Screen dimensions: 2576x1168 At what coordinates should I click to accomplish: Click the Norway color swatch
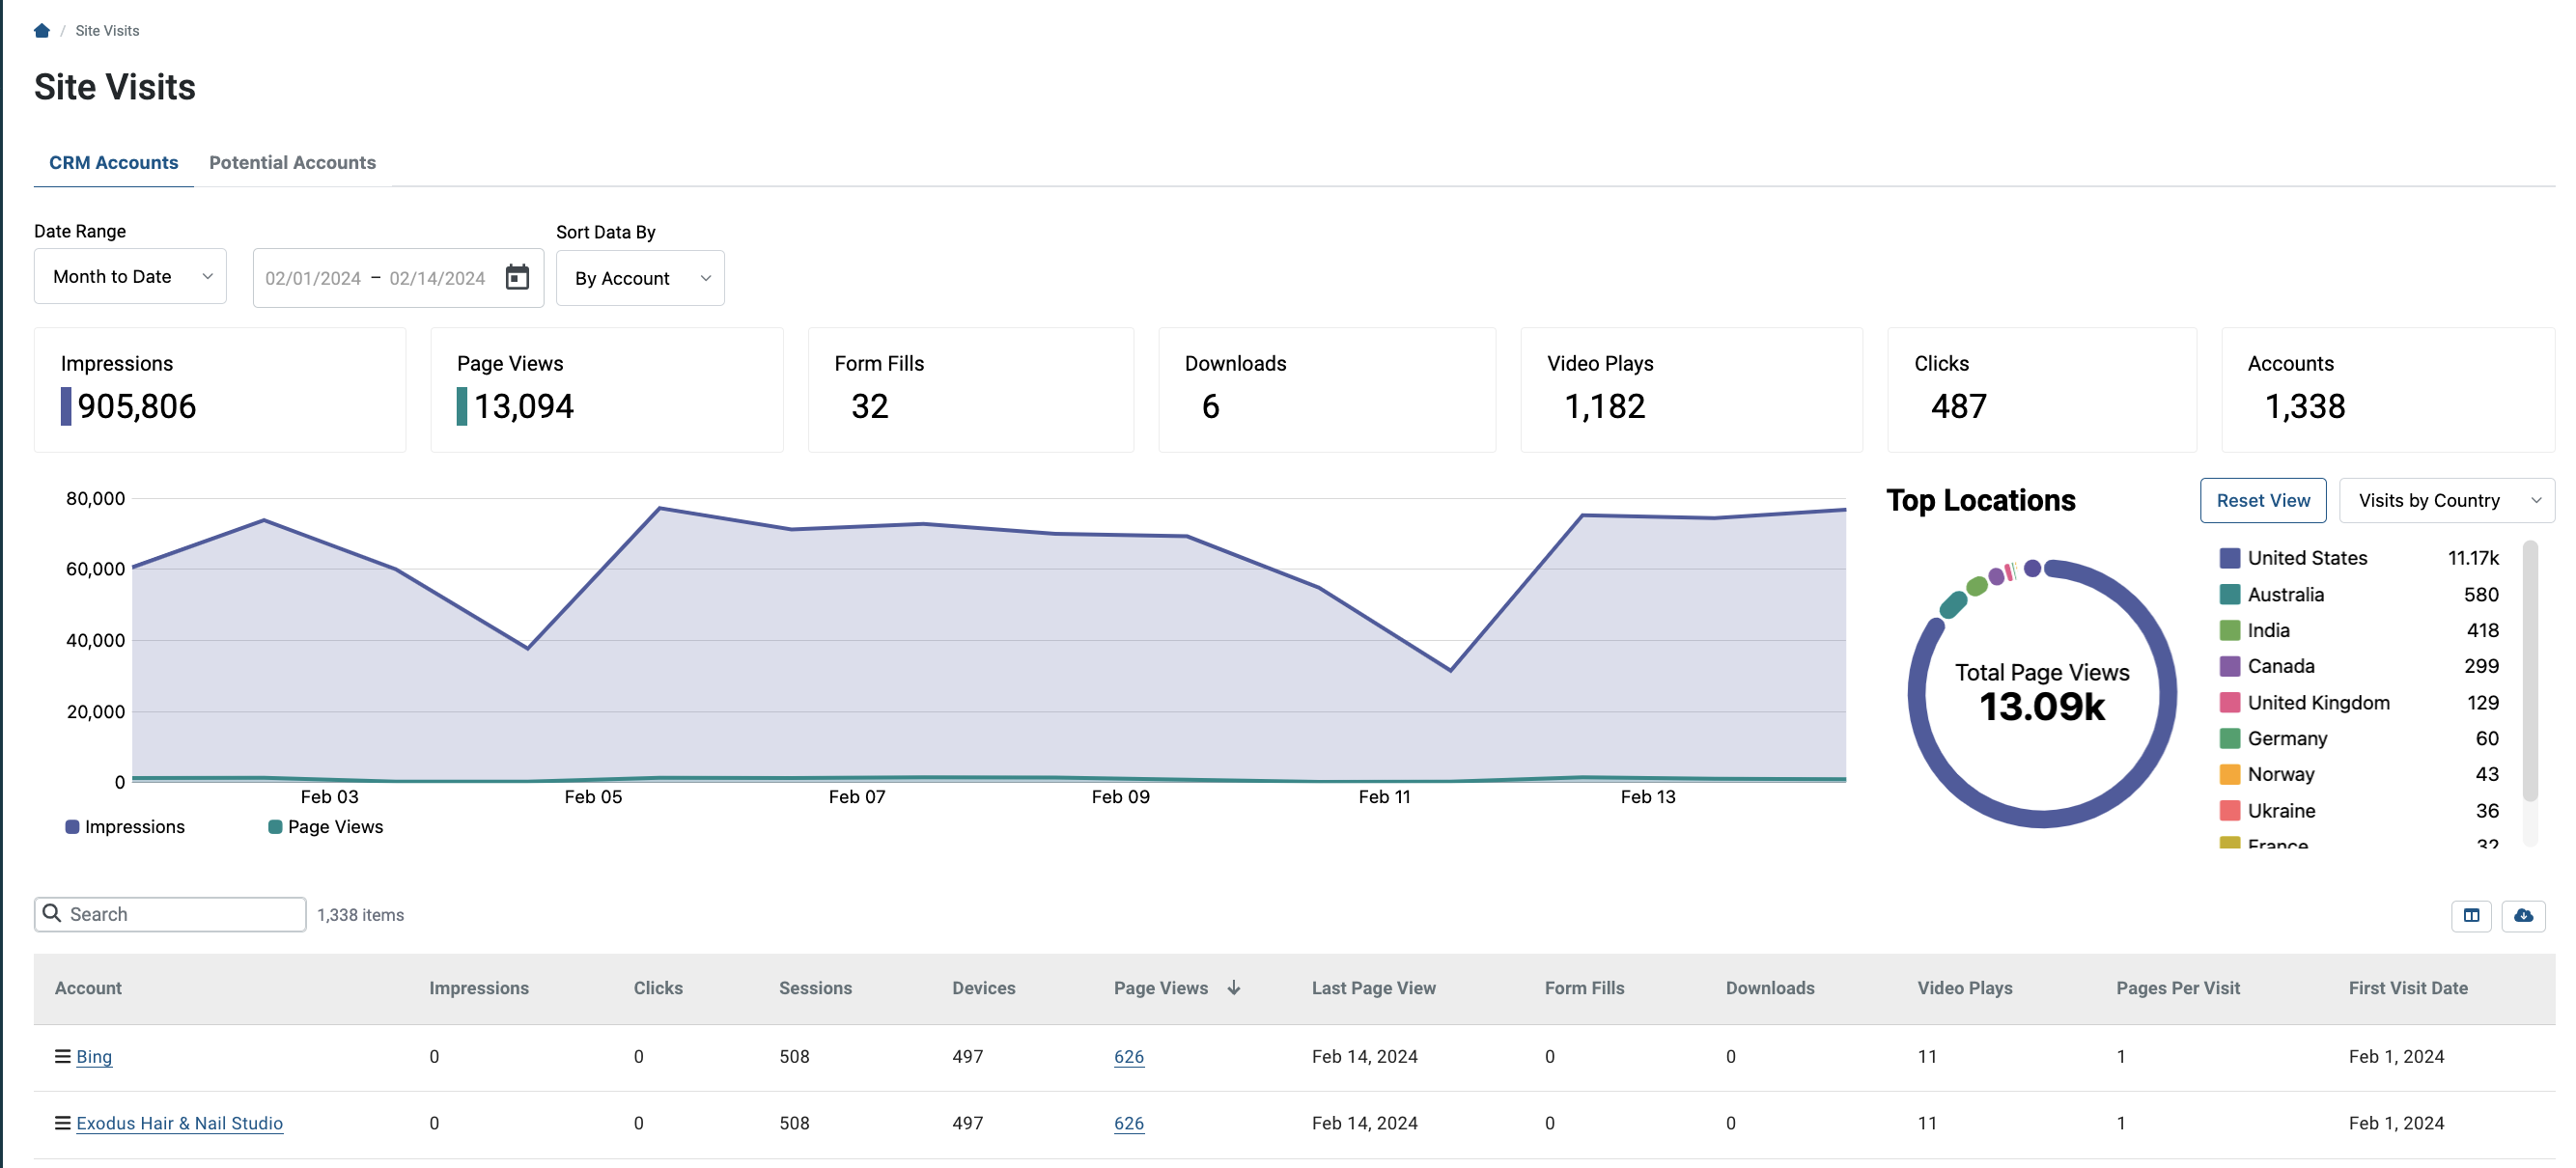[2229, 774]
